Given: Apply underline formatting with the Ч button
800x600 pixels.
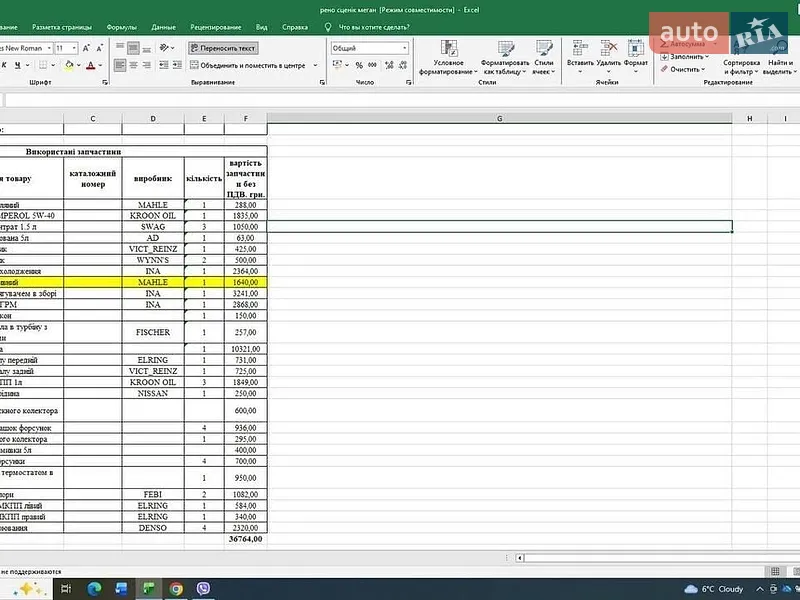Looking at the screenshot, I should coord(18,65).
